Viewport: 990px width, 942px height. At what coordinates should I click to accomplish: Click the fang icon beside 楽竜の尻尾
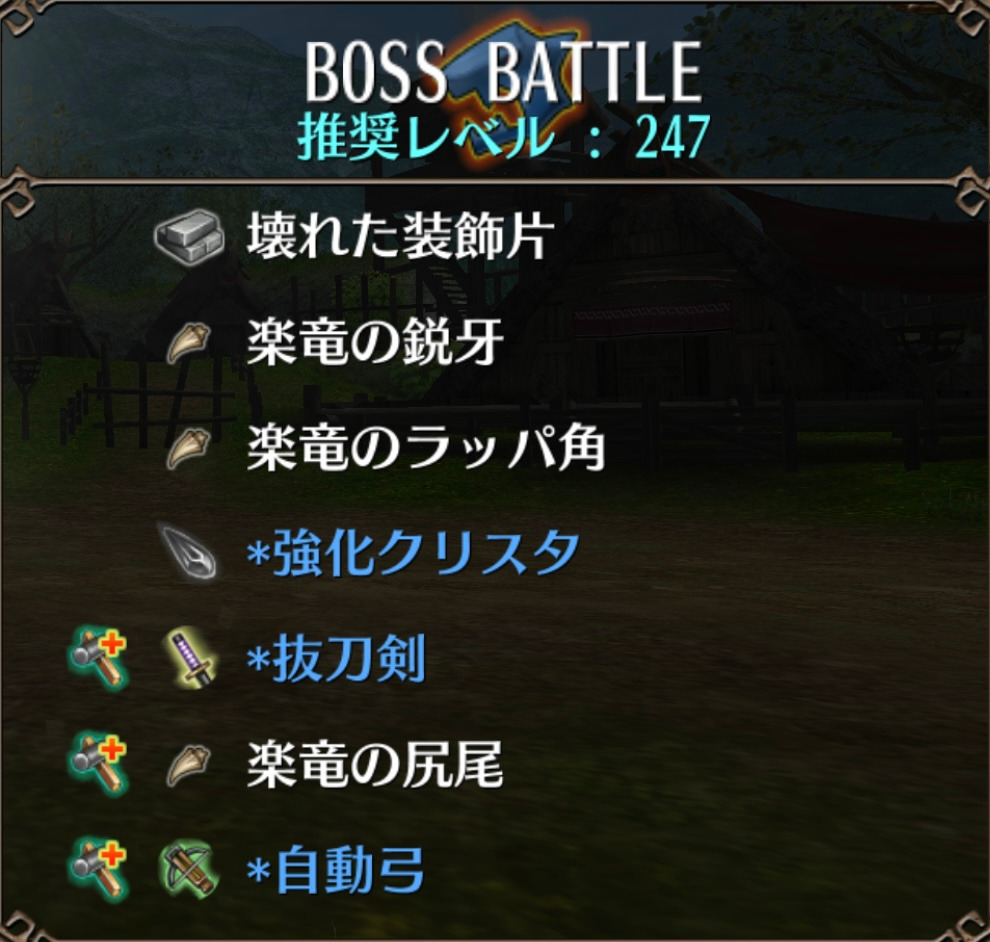tap(188, 765)
